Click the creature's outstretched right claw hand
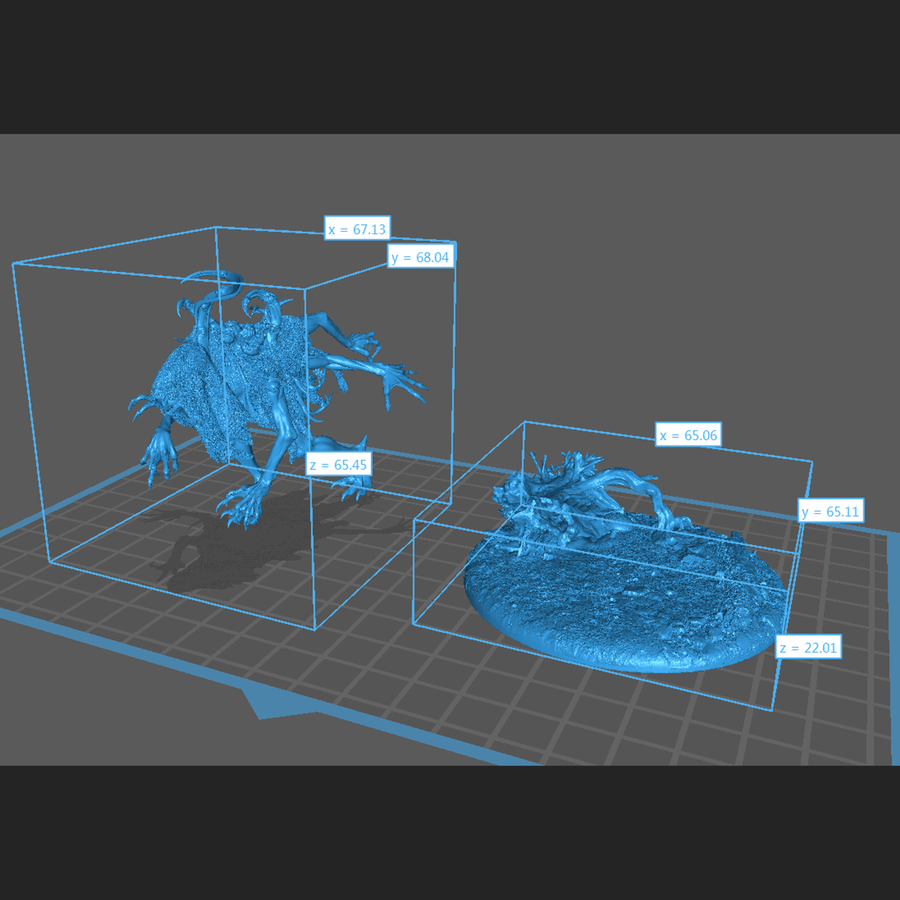The image size is (900, 900). point(400,383)
